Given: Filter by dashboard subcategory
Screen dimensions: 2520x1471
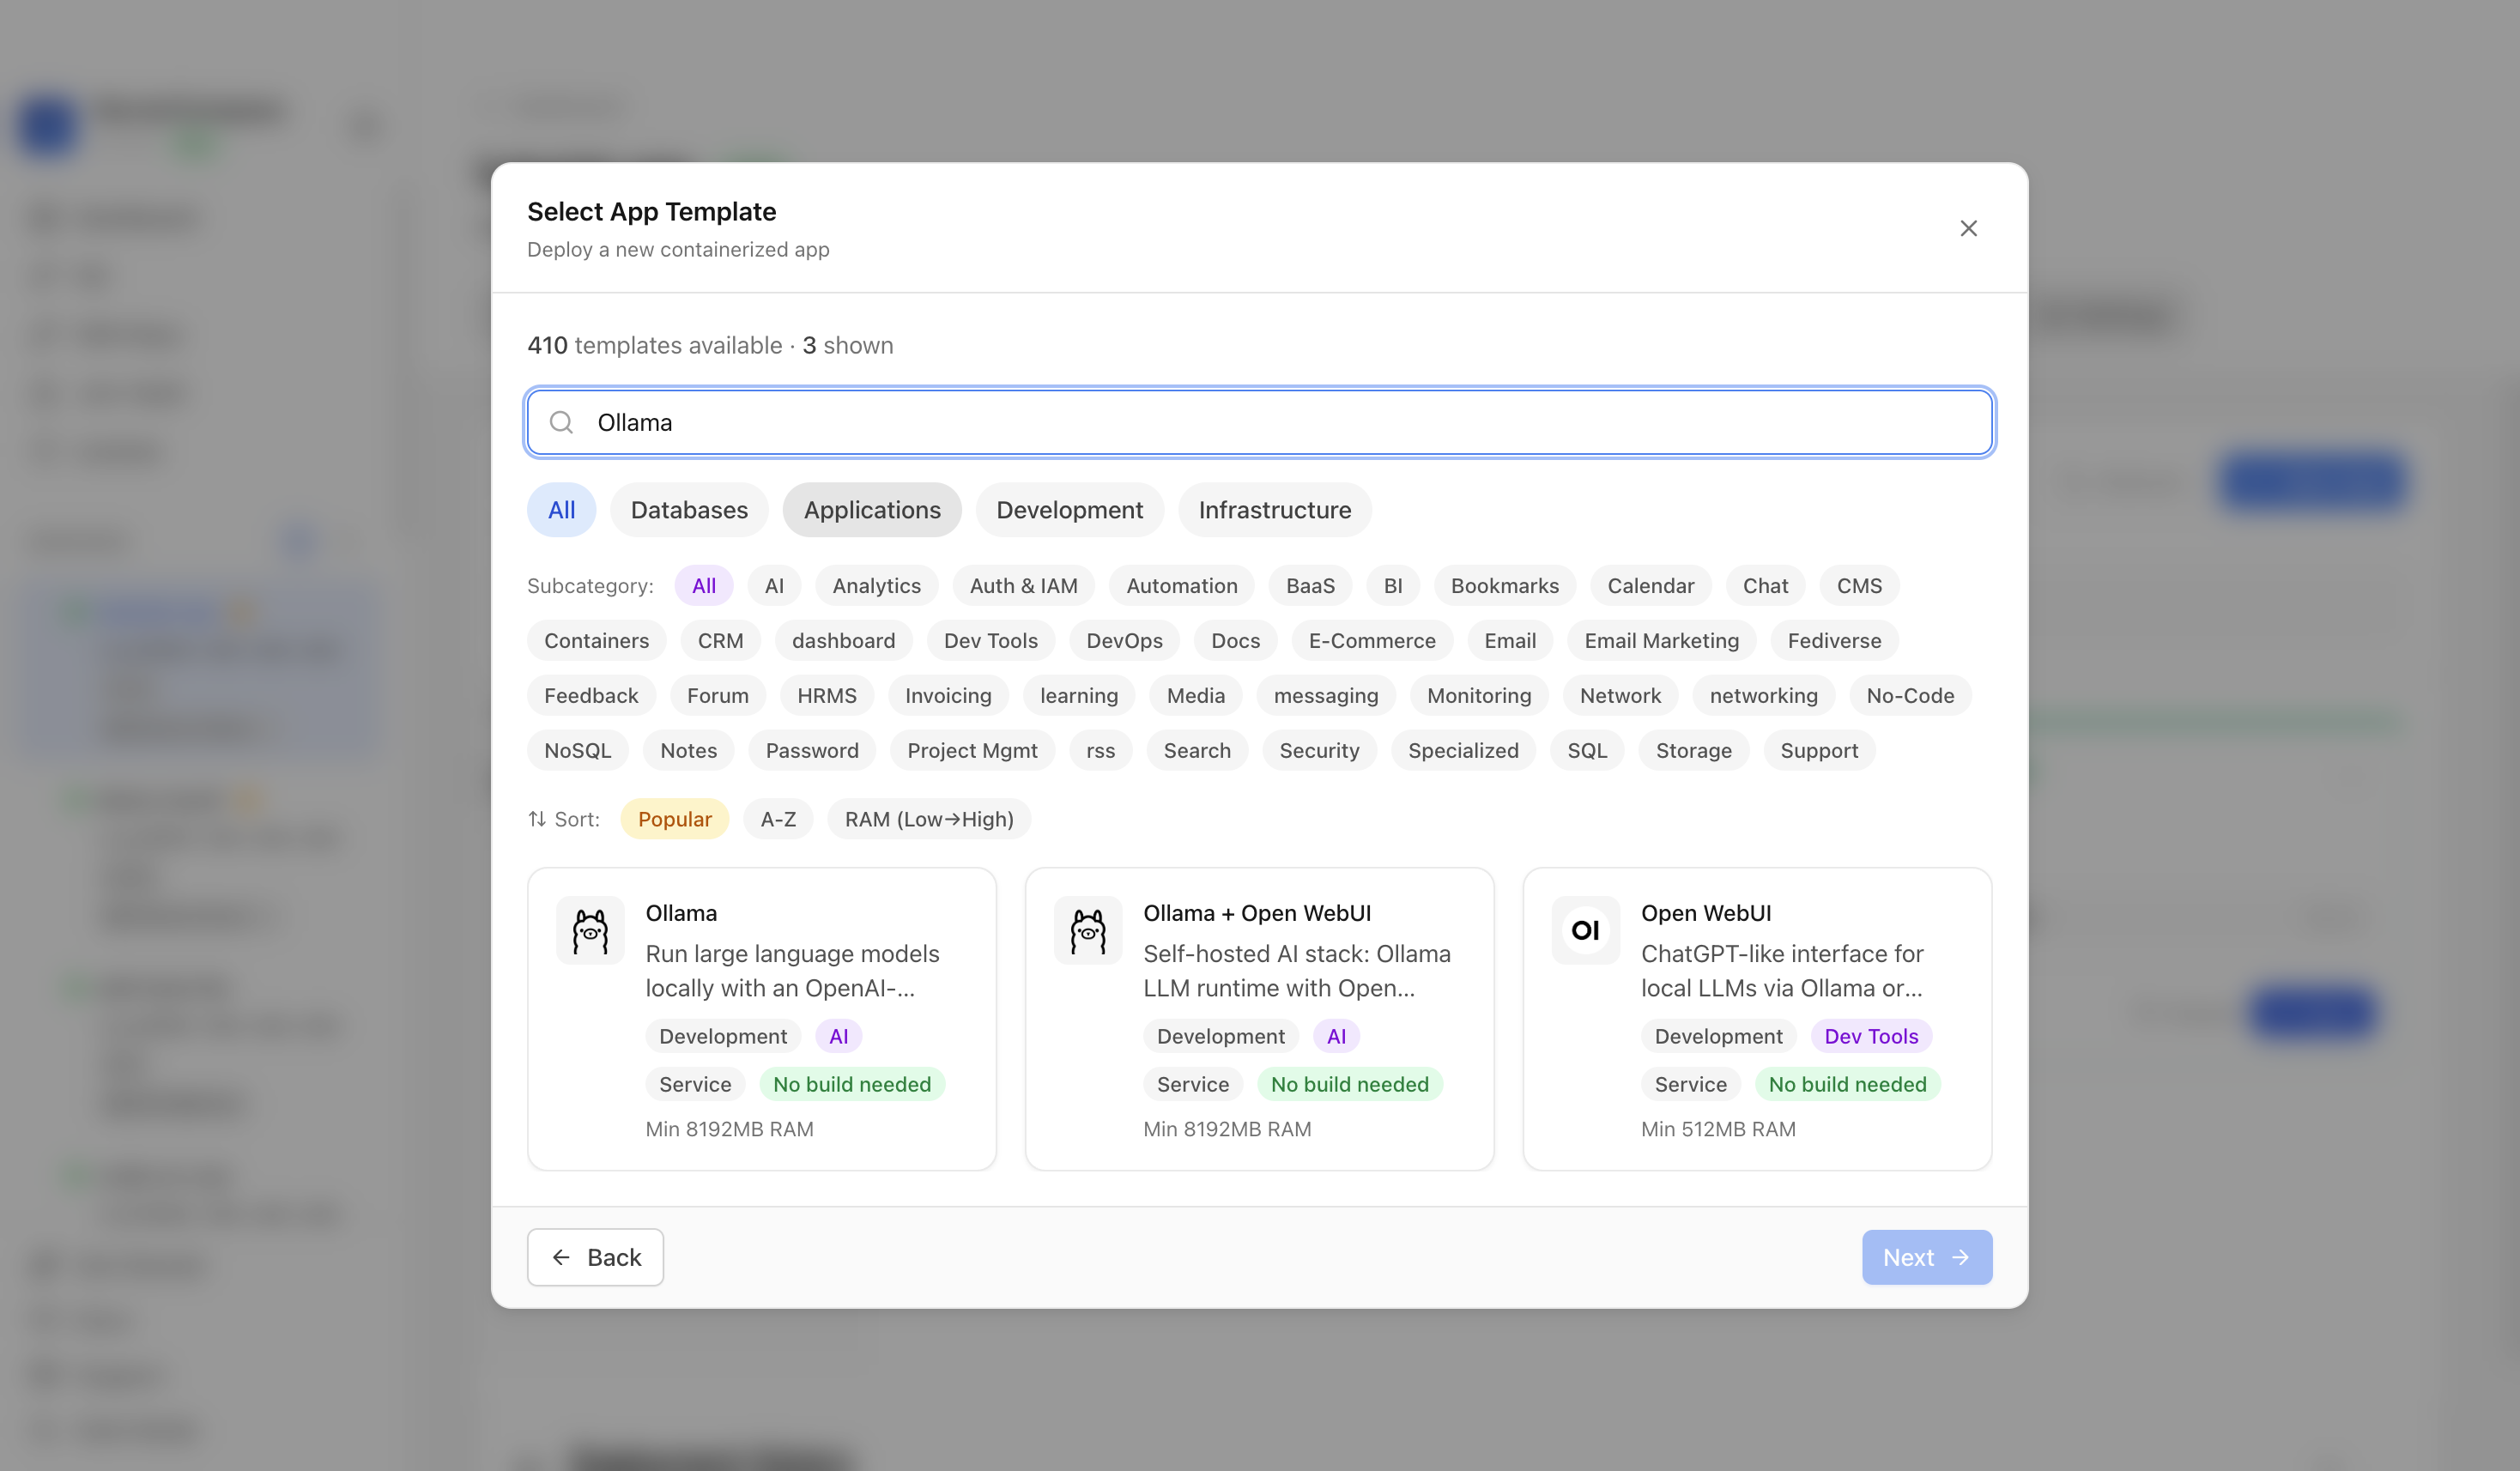Looking at the screenshot, I should tap(844, 641).
